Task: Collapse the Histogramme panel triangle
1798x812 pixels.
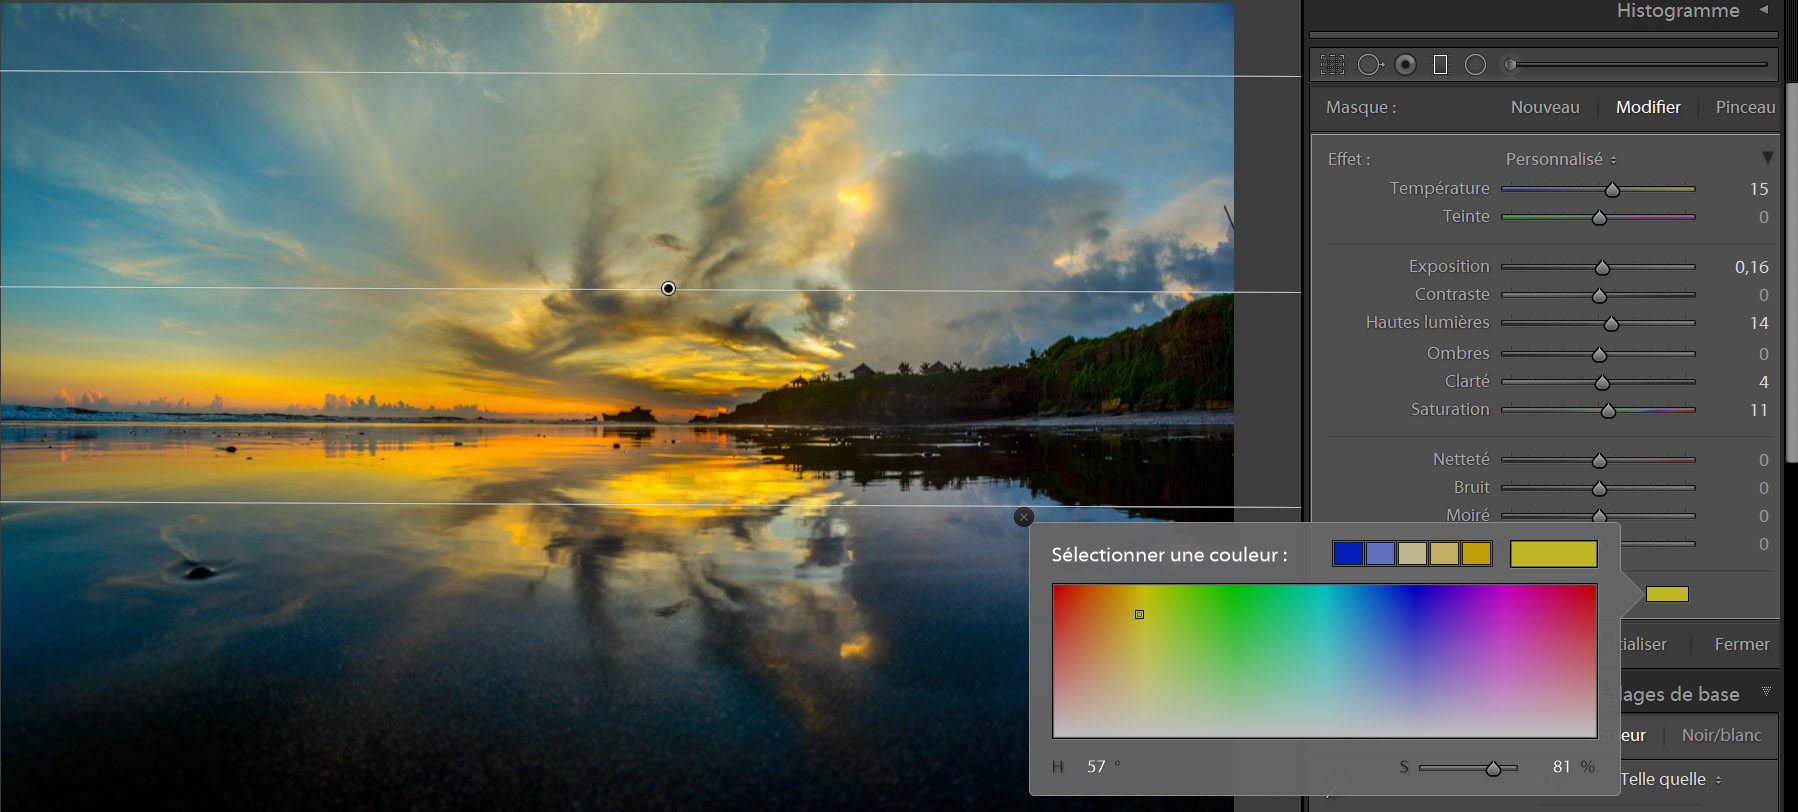Action: pos(1764,9)
